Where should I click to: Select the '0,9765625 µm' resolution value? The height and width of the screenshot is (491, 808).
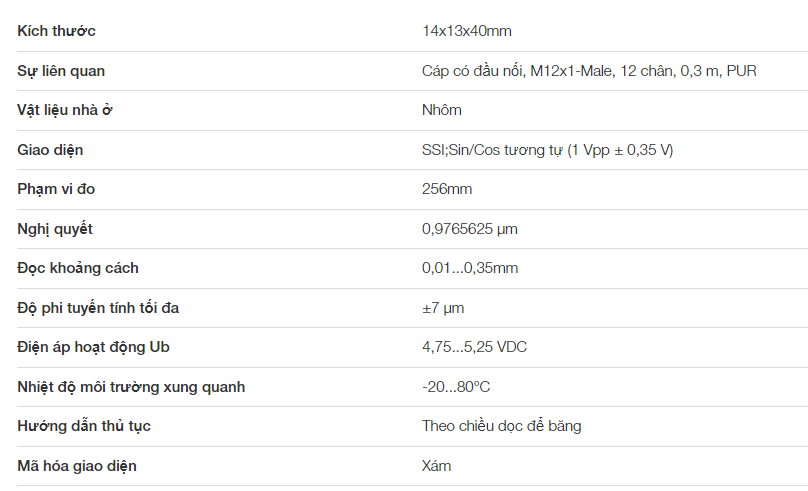click(469, 229)
